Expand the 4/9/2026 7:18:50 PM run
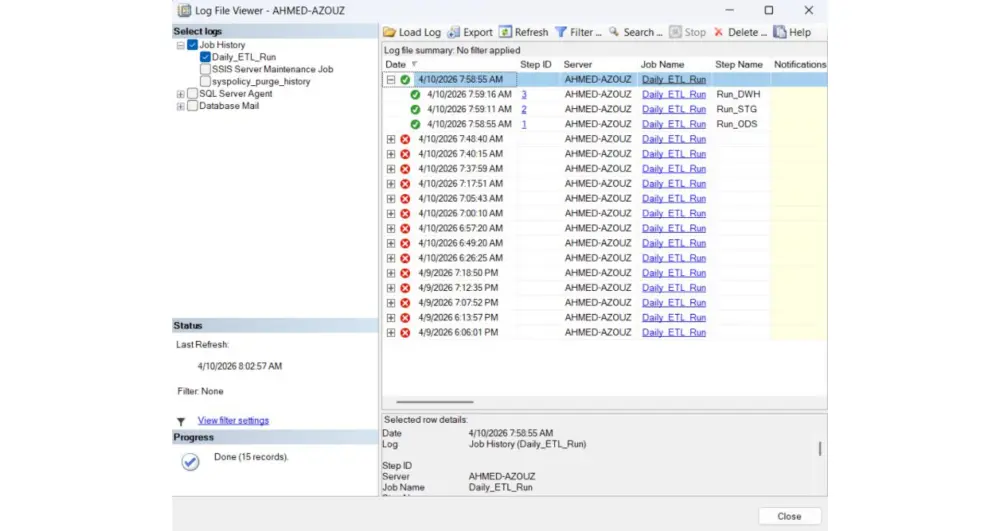Viewport: 1000px width, 531px height. pyautogui.click(x=391, y=273)
